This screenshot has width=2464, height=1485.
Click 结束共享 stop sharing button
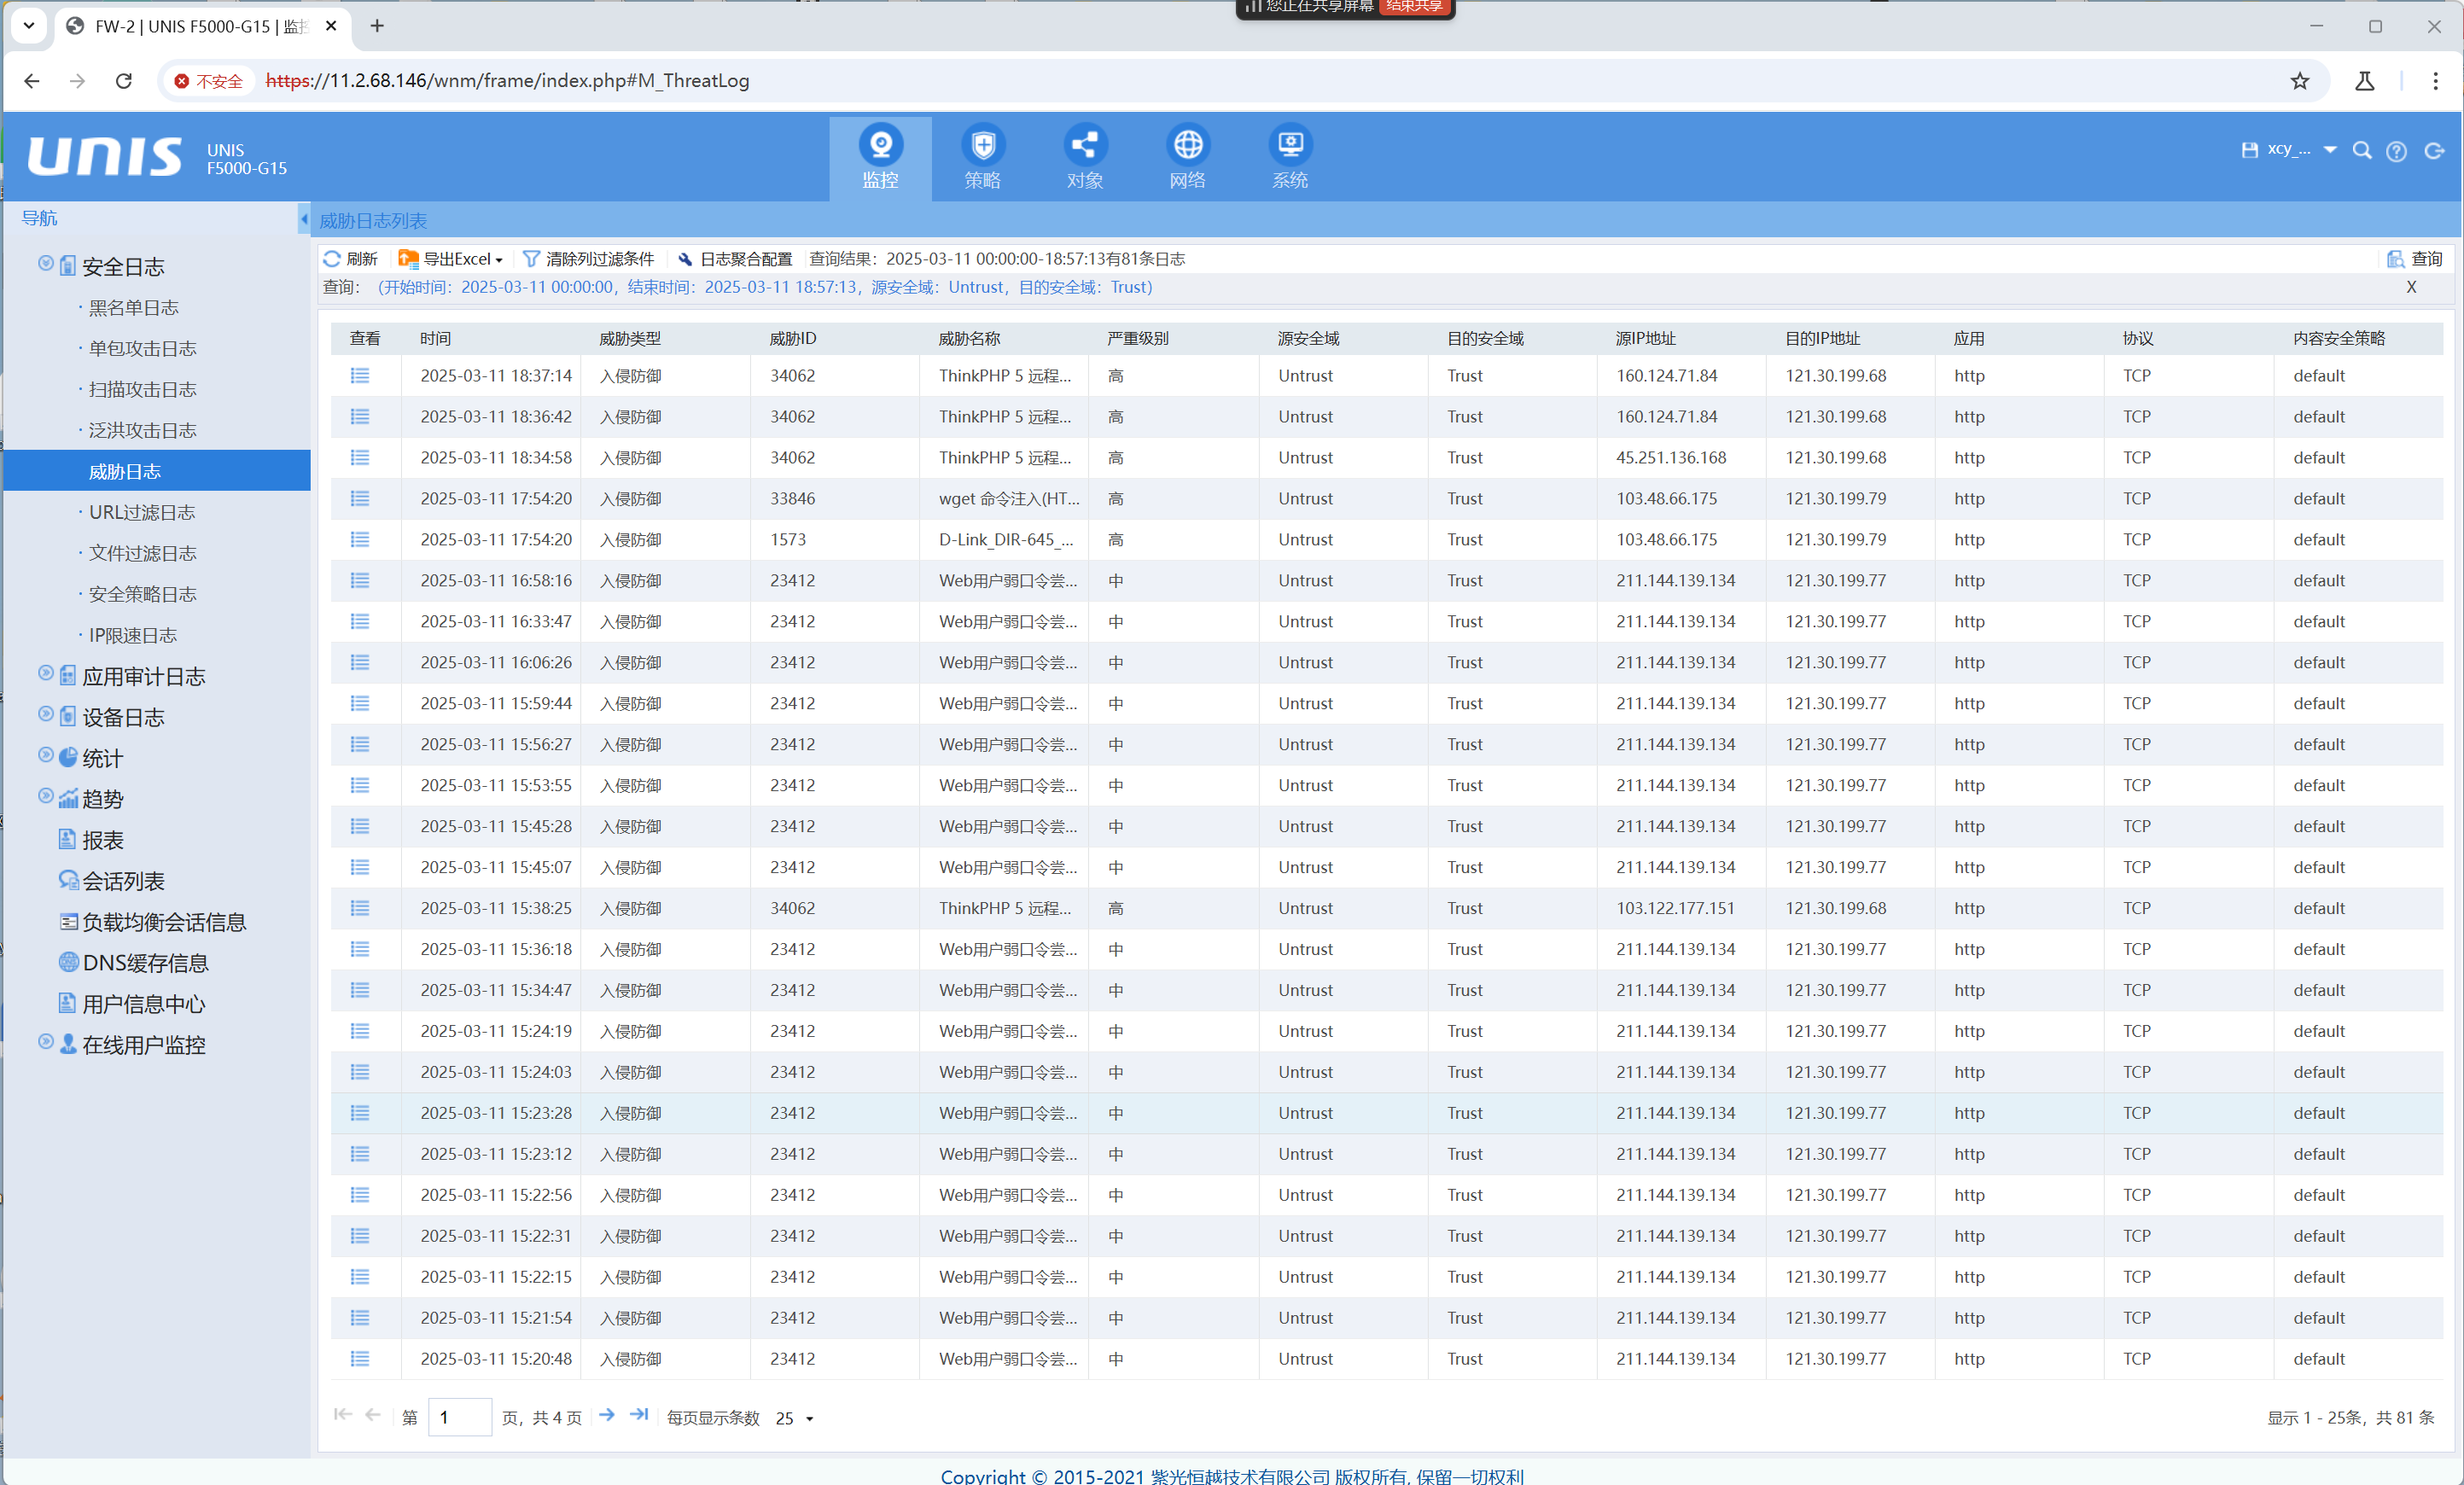click(1414, 7)
